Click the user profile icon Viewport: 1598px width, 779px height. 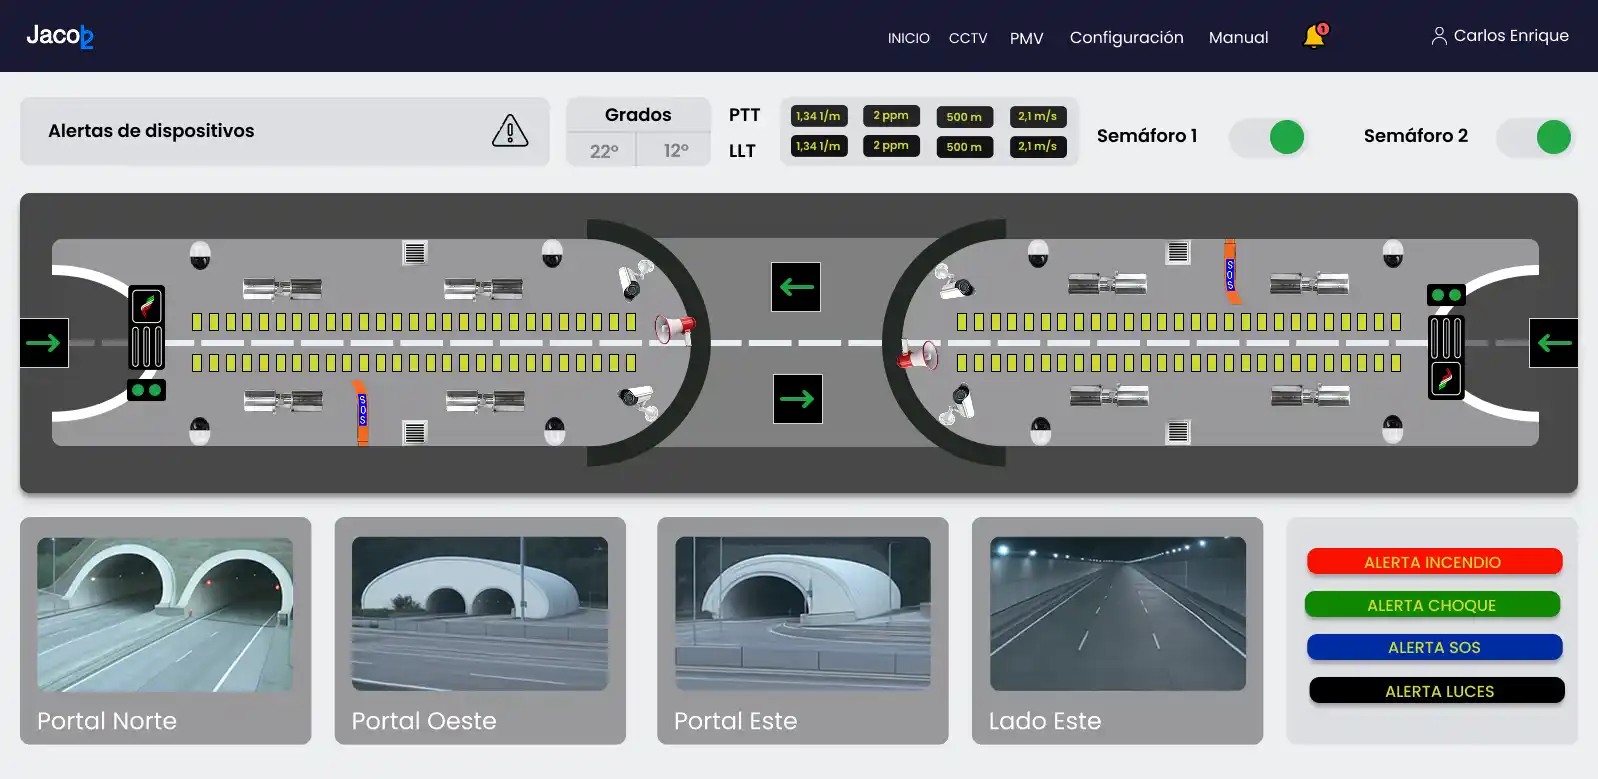[1439, 36]
